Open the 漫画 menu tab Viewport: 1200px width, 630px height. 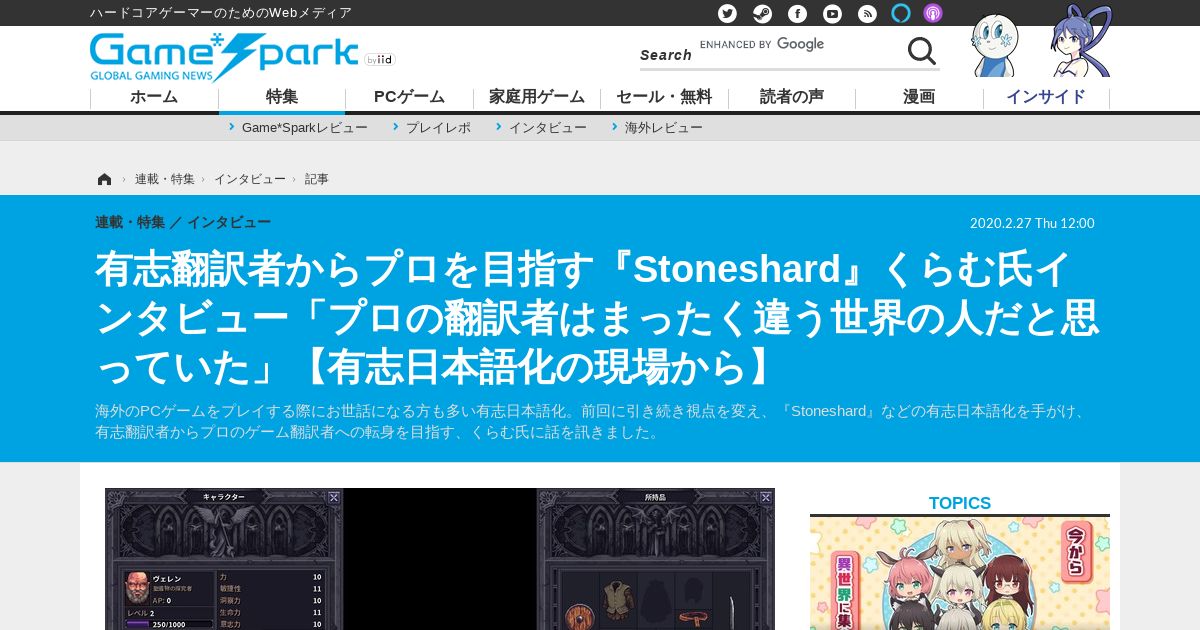pyautogui.click(x=919, y=97)
